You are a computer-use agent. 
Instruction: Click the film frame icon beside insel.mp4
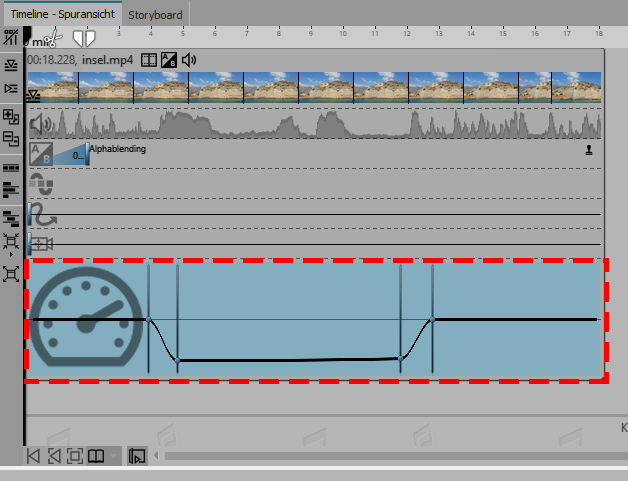click(149, 60)
